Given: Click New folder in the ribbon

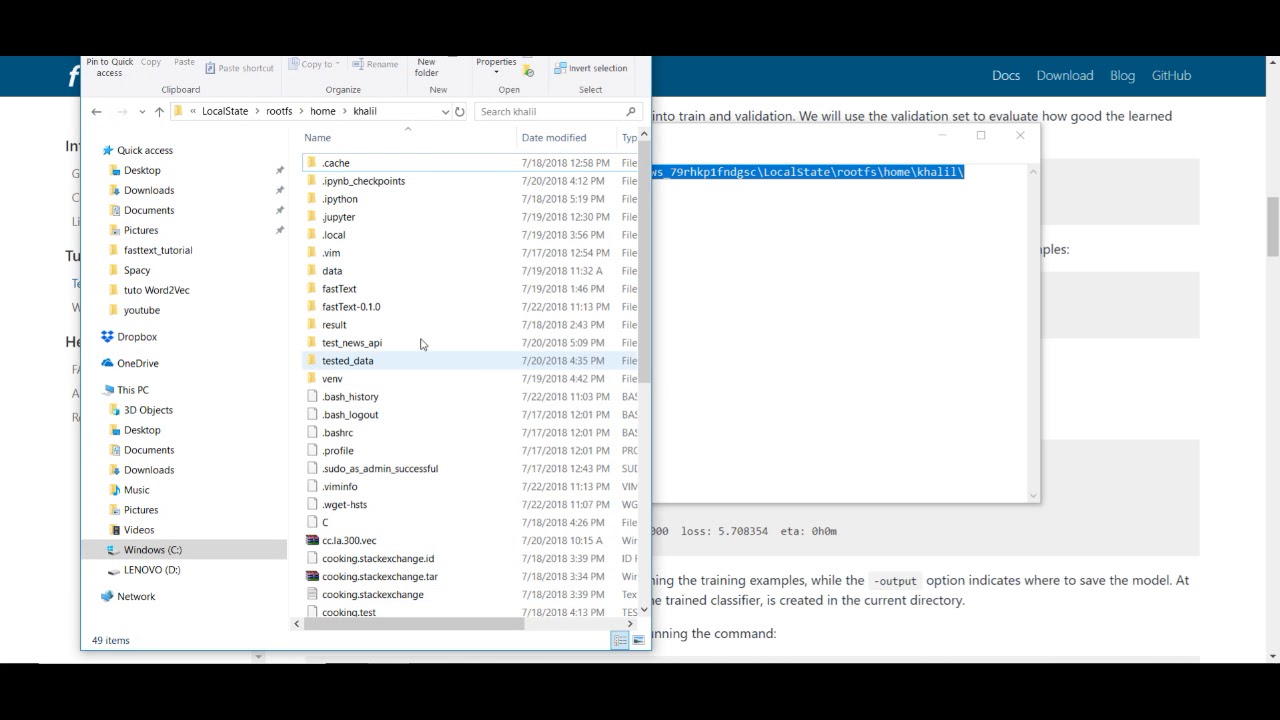Looking at the screenshot, I should [427, 67].
